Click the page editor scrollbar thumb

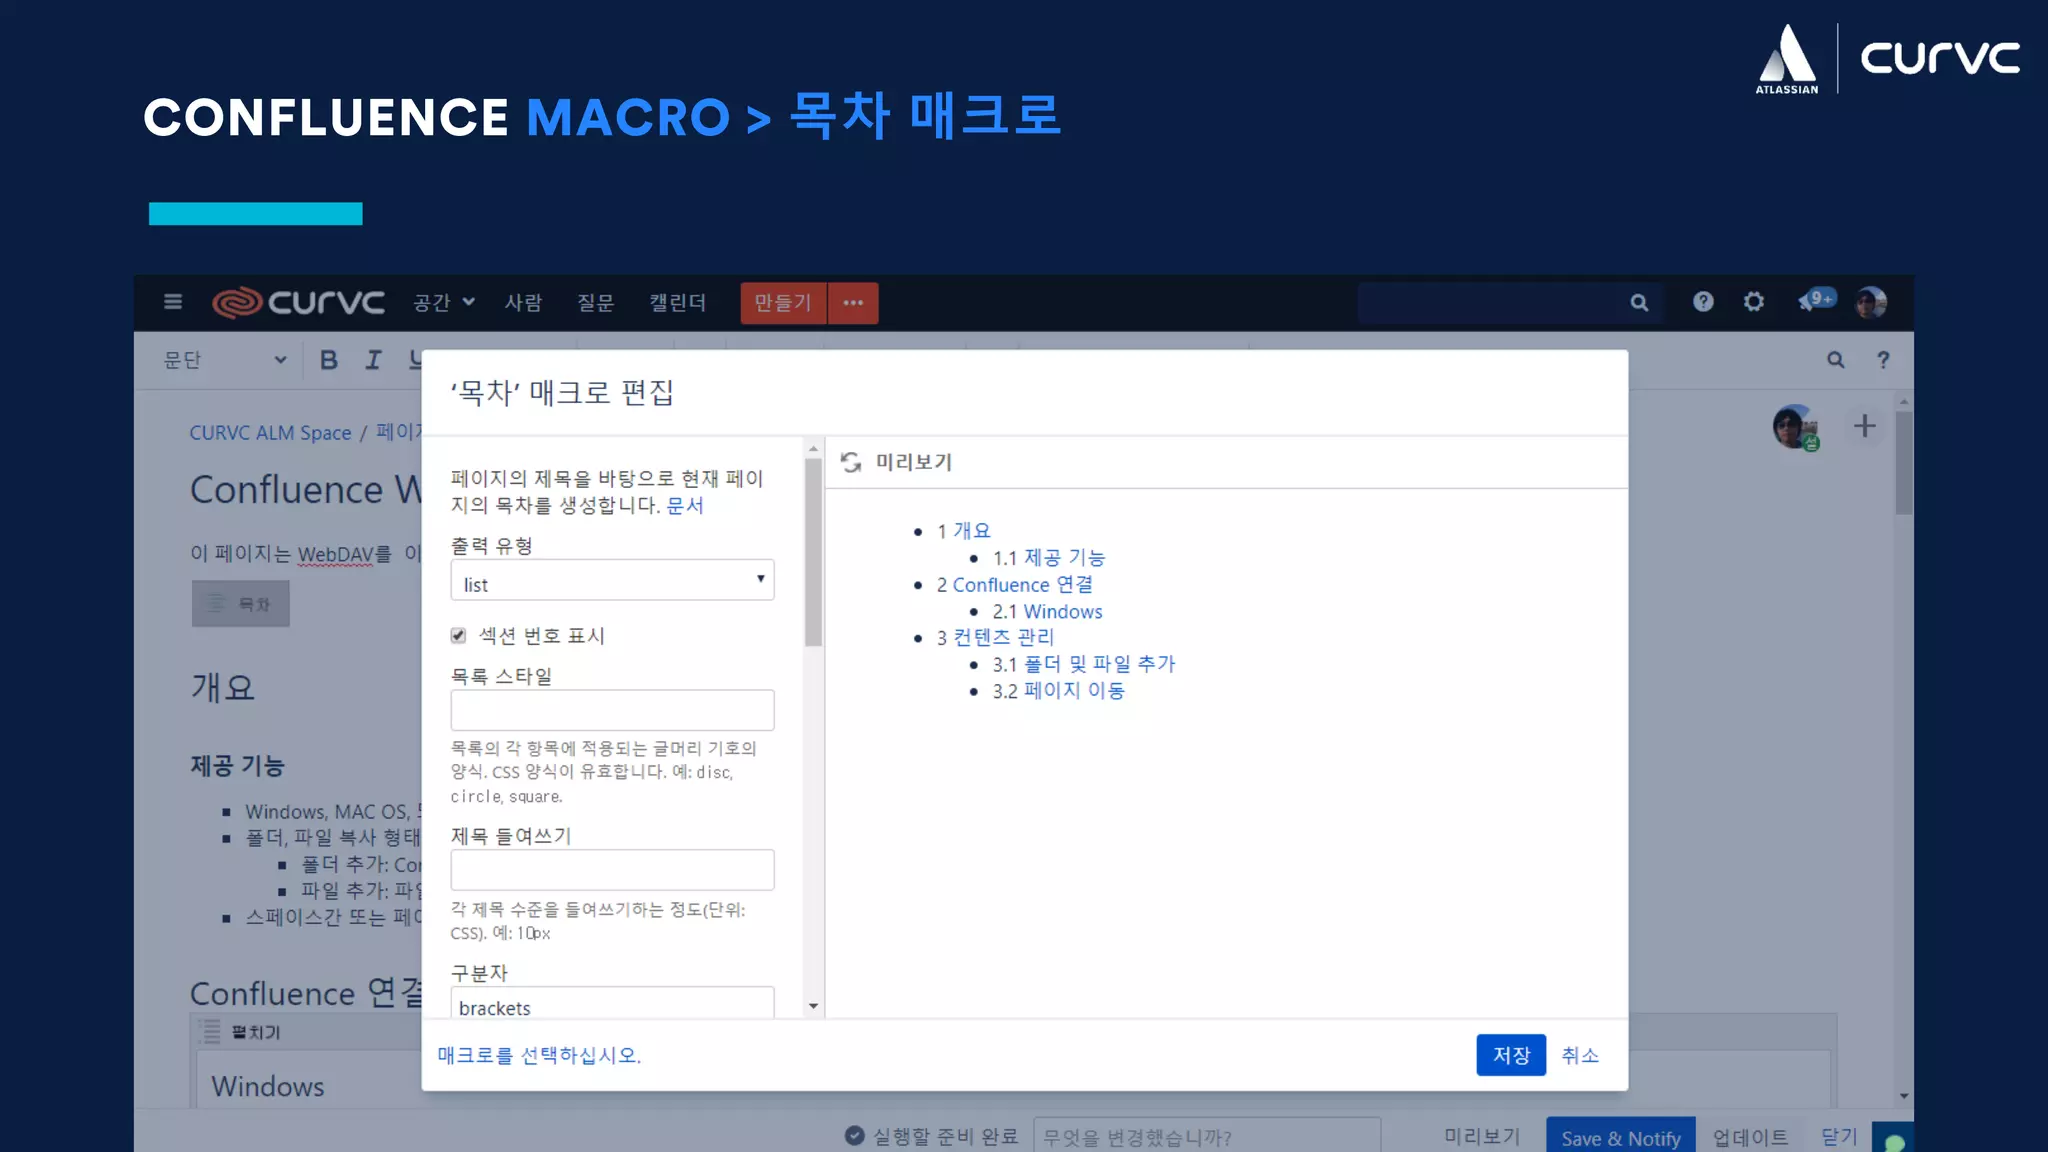1903,462
